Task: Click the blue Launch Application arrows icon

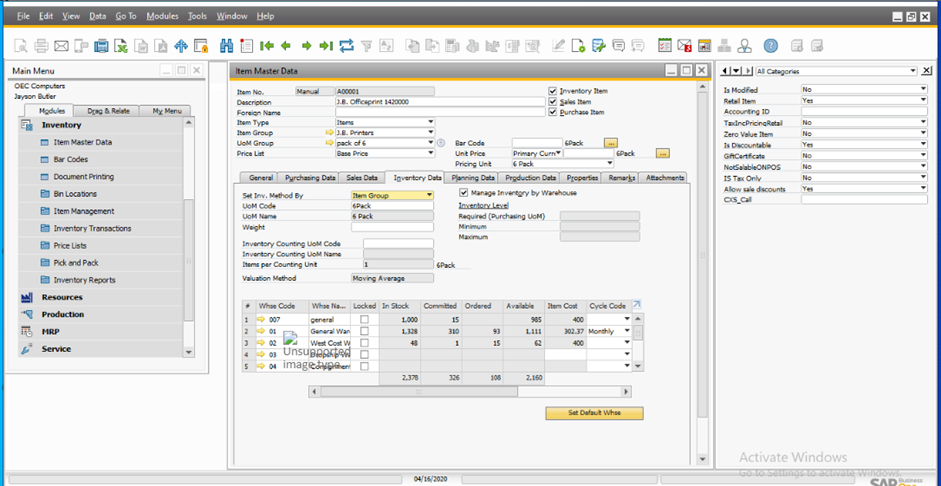Action: coord(181,46)
